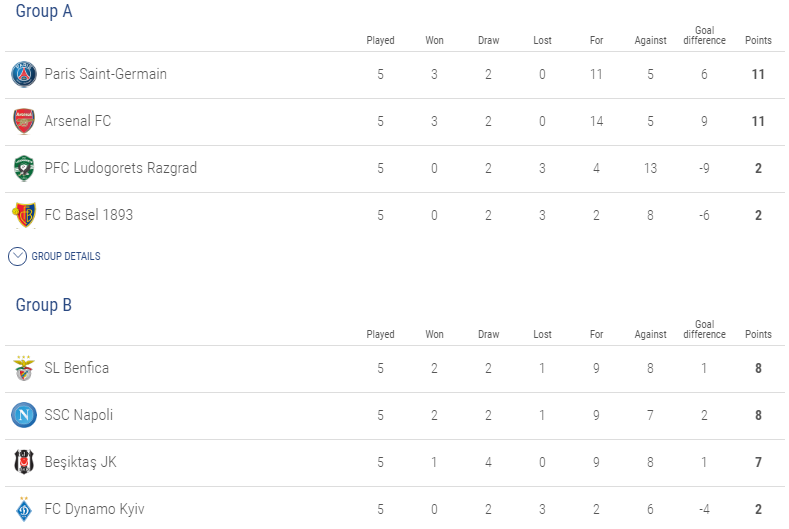Viewport: 789px width, 529px height.
Task: Click Group A Points column header
Action: coord(758,40)
